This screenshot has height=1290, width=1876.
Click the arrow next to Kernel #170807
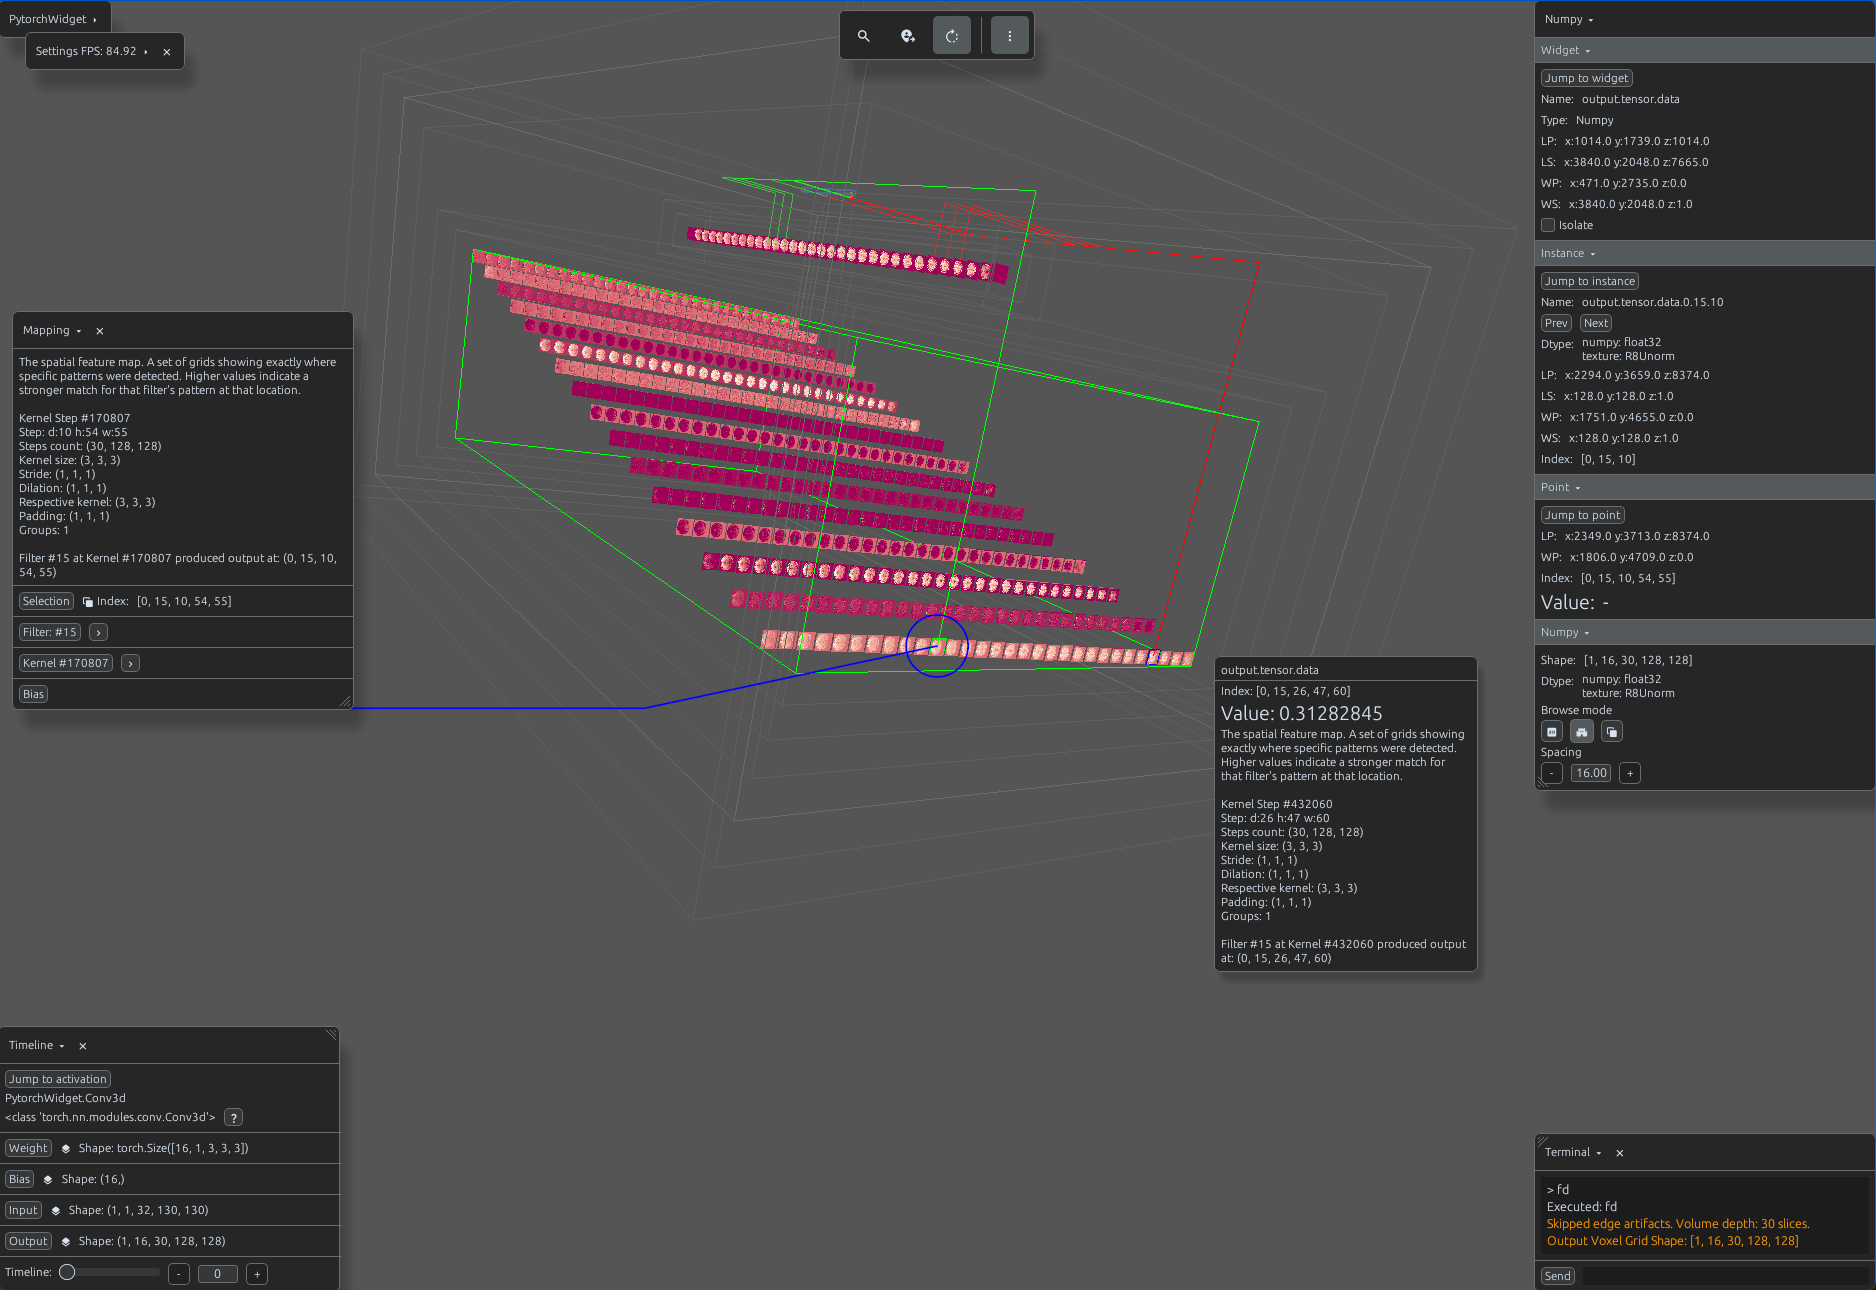click(x=130, y=664)
